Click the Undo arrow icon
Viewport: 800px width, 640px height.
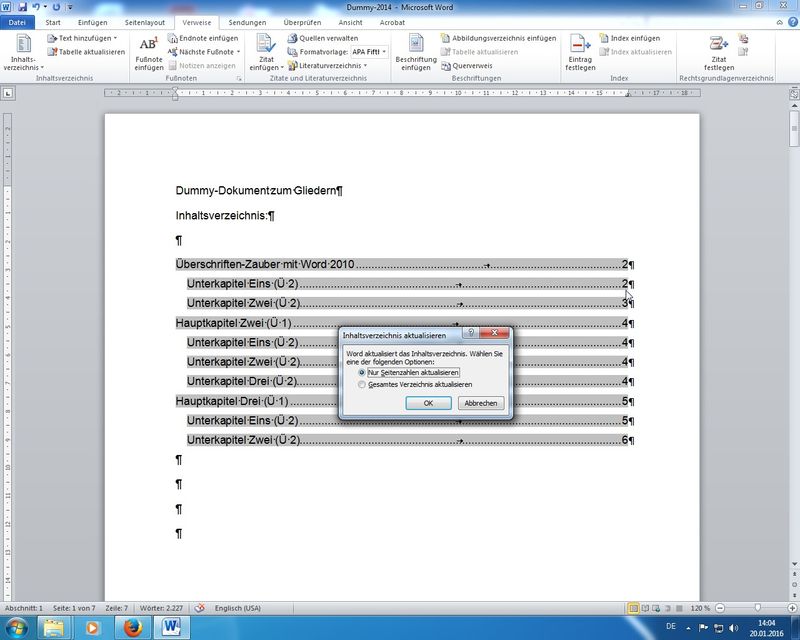(x=36, y=7)
